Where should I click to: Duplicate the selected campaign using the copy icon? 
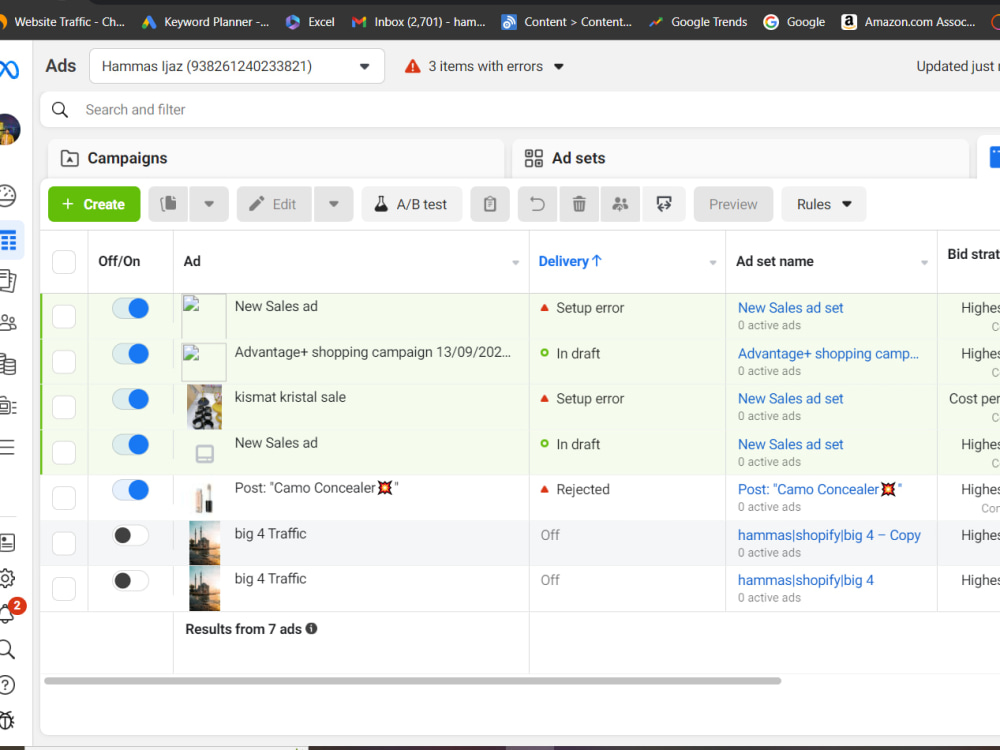pyautogui.click(x=167, y=204)
